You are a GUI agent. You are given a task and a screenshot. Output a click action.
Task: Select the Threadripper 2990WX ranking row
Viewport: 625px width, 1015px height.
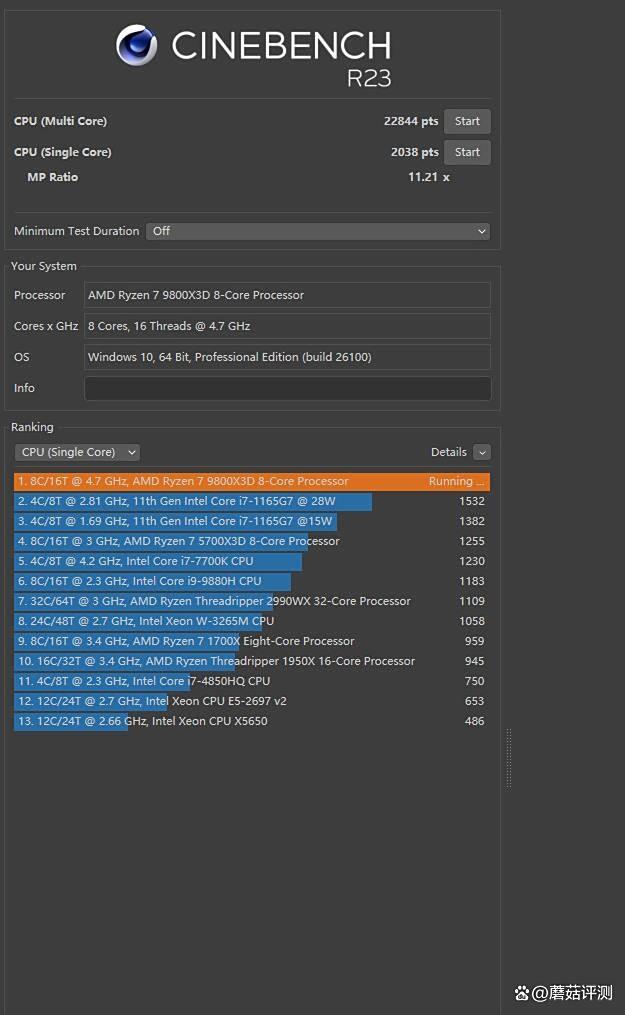point(252,601)
